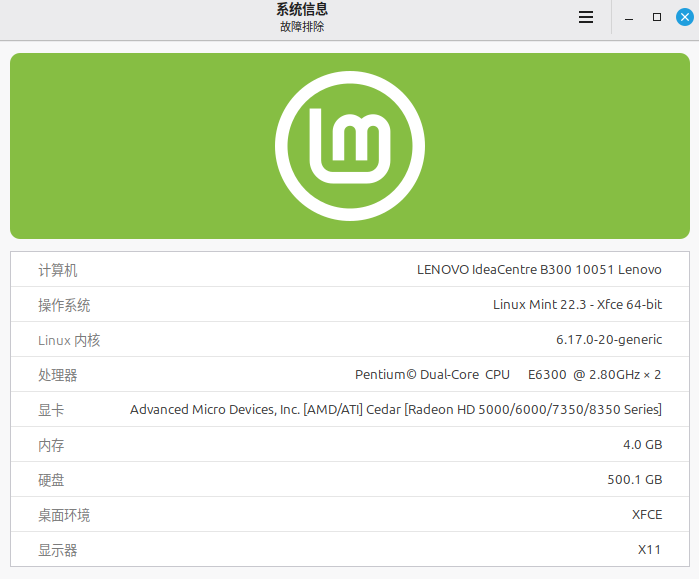Close the 系统信息 window

(685, 17)
